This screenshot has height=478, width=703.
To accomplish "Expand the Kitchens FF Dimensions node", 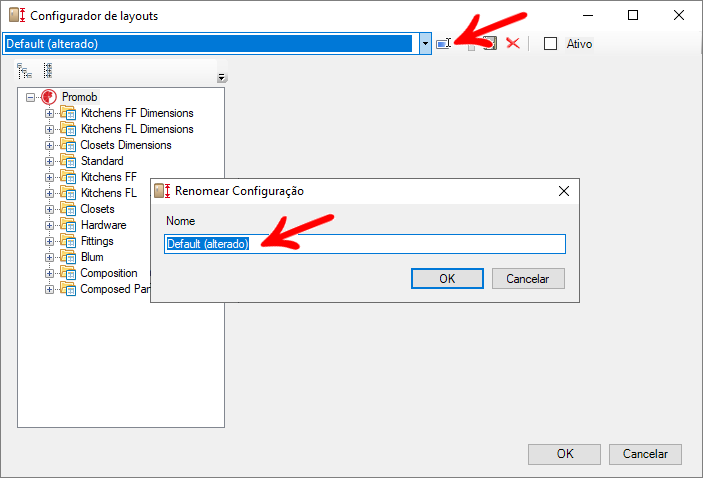I will tap(49, 113).
